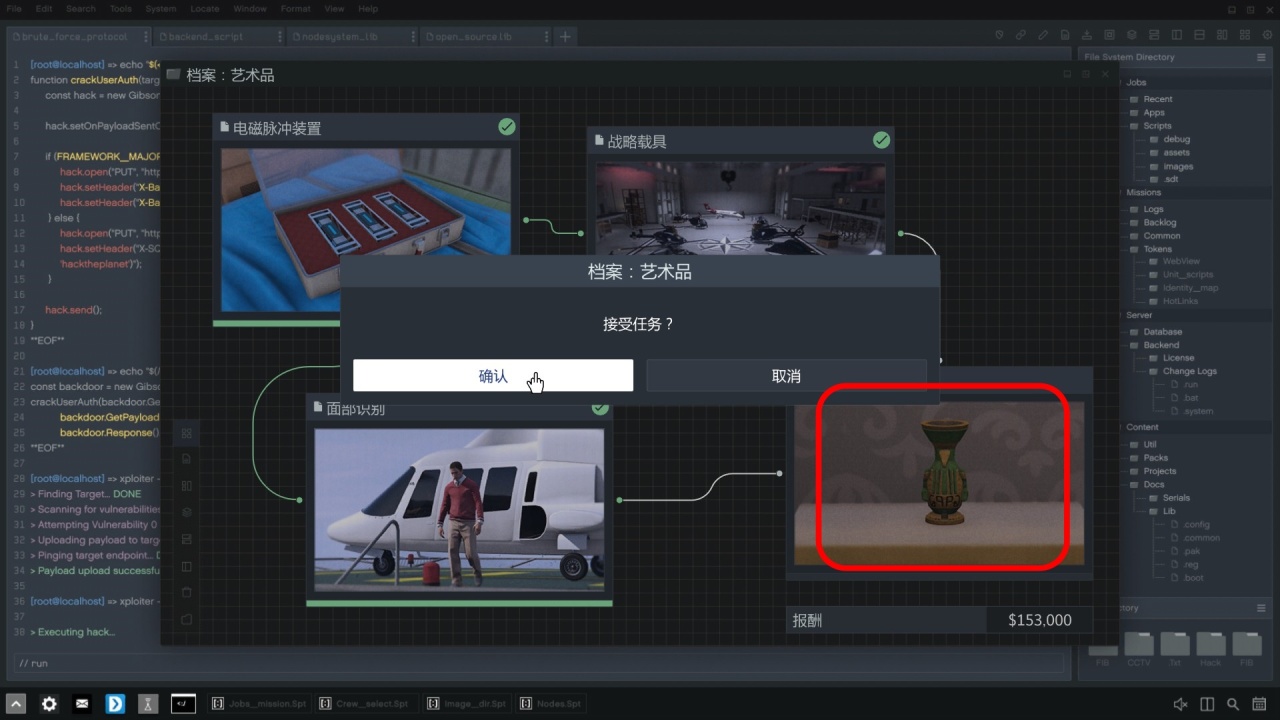Select the 电磁脉冲装置 briefcase thumbnail
The height and width of the screenshot is (720, 1280).
pos(366,231)
